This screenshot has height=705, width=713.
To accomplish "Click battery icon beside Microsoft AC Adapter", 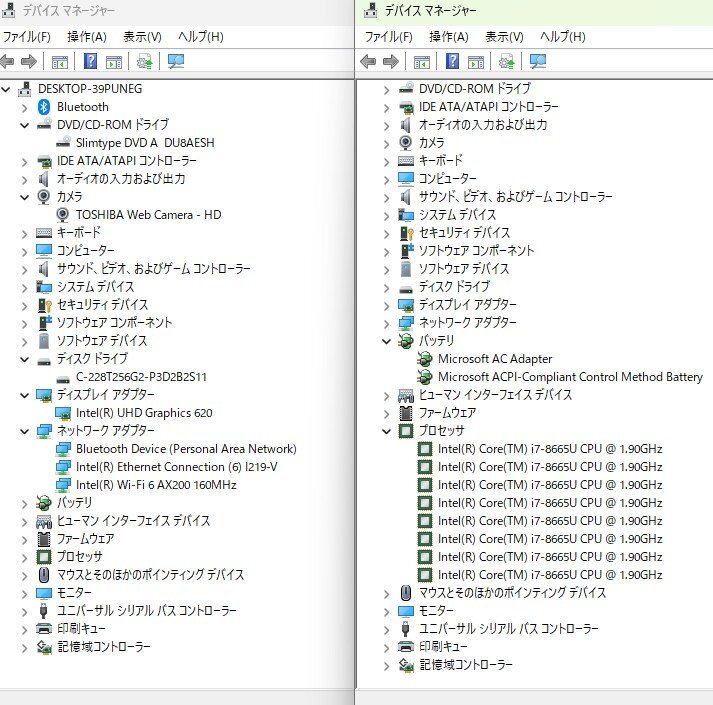I will (x=424, y=359).
